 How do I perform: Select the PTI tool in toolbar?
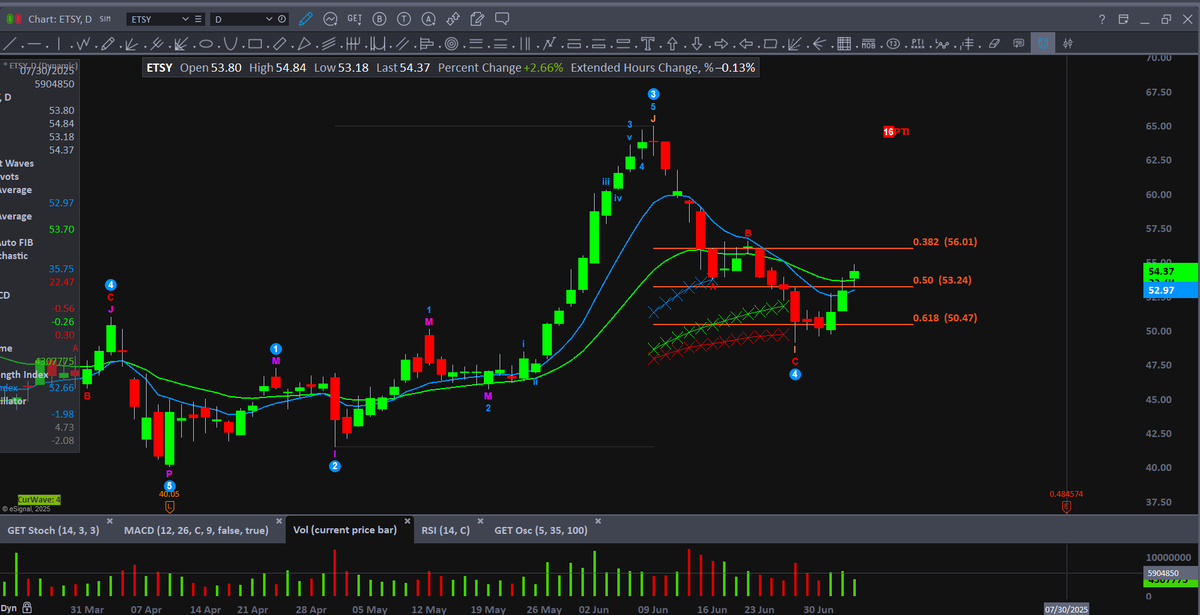tap(917, 43)
